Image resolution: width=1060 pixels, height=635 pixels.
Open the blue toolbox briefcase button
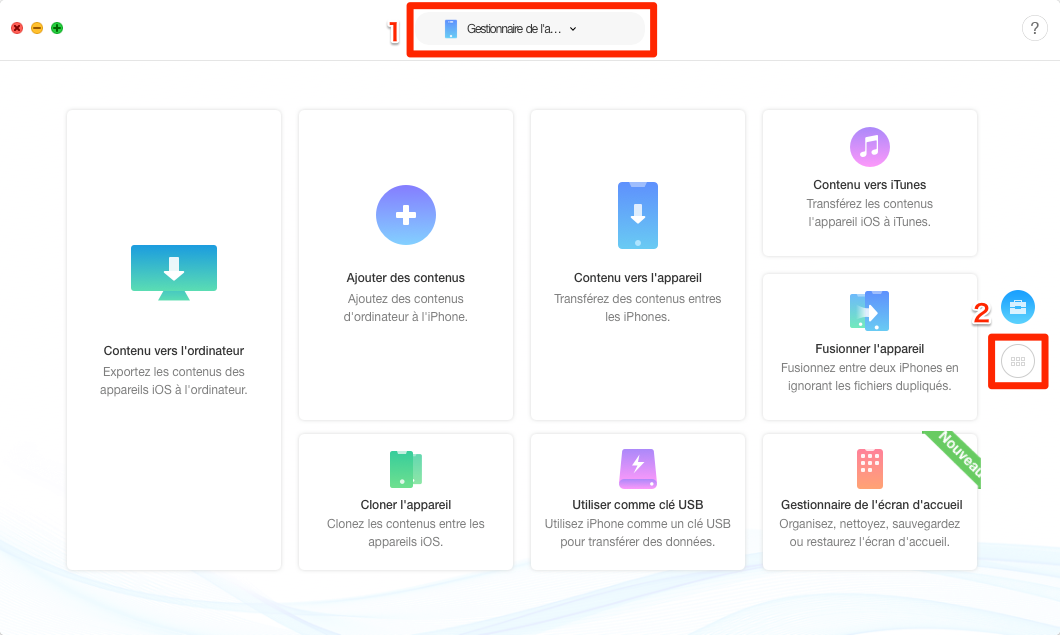tap(1017, 307)
